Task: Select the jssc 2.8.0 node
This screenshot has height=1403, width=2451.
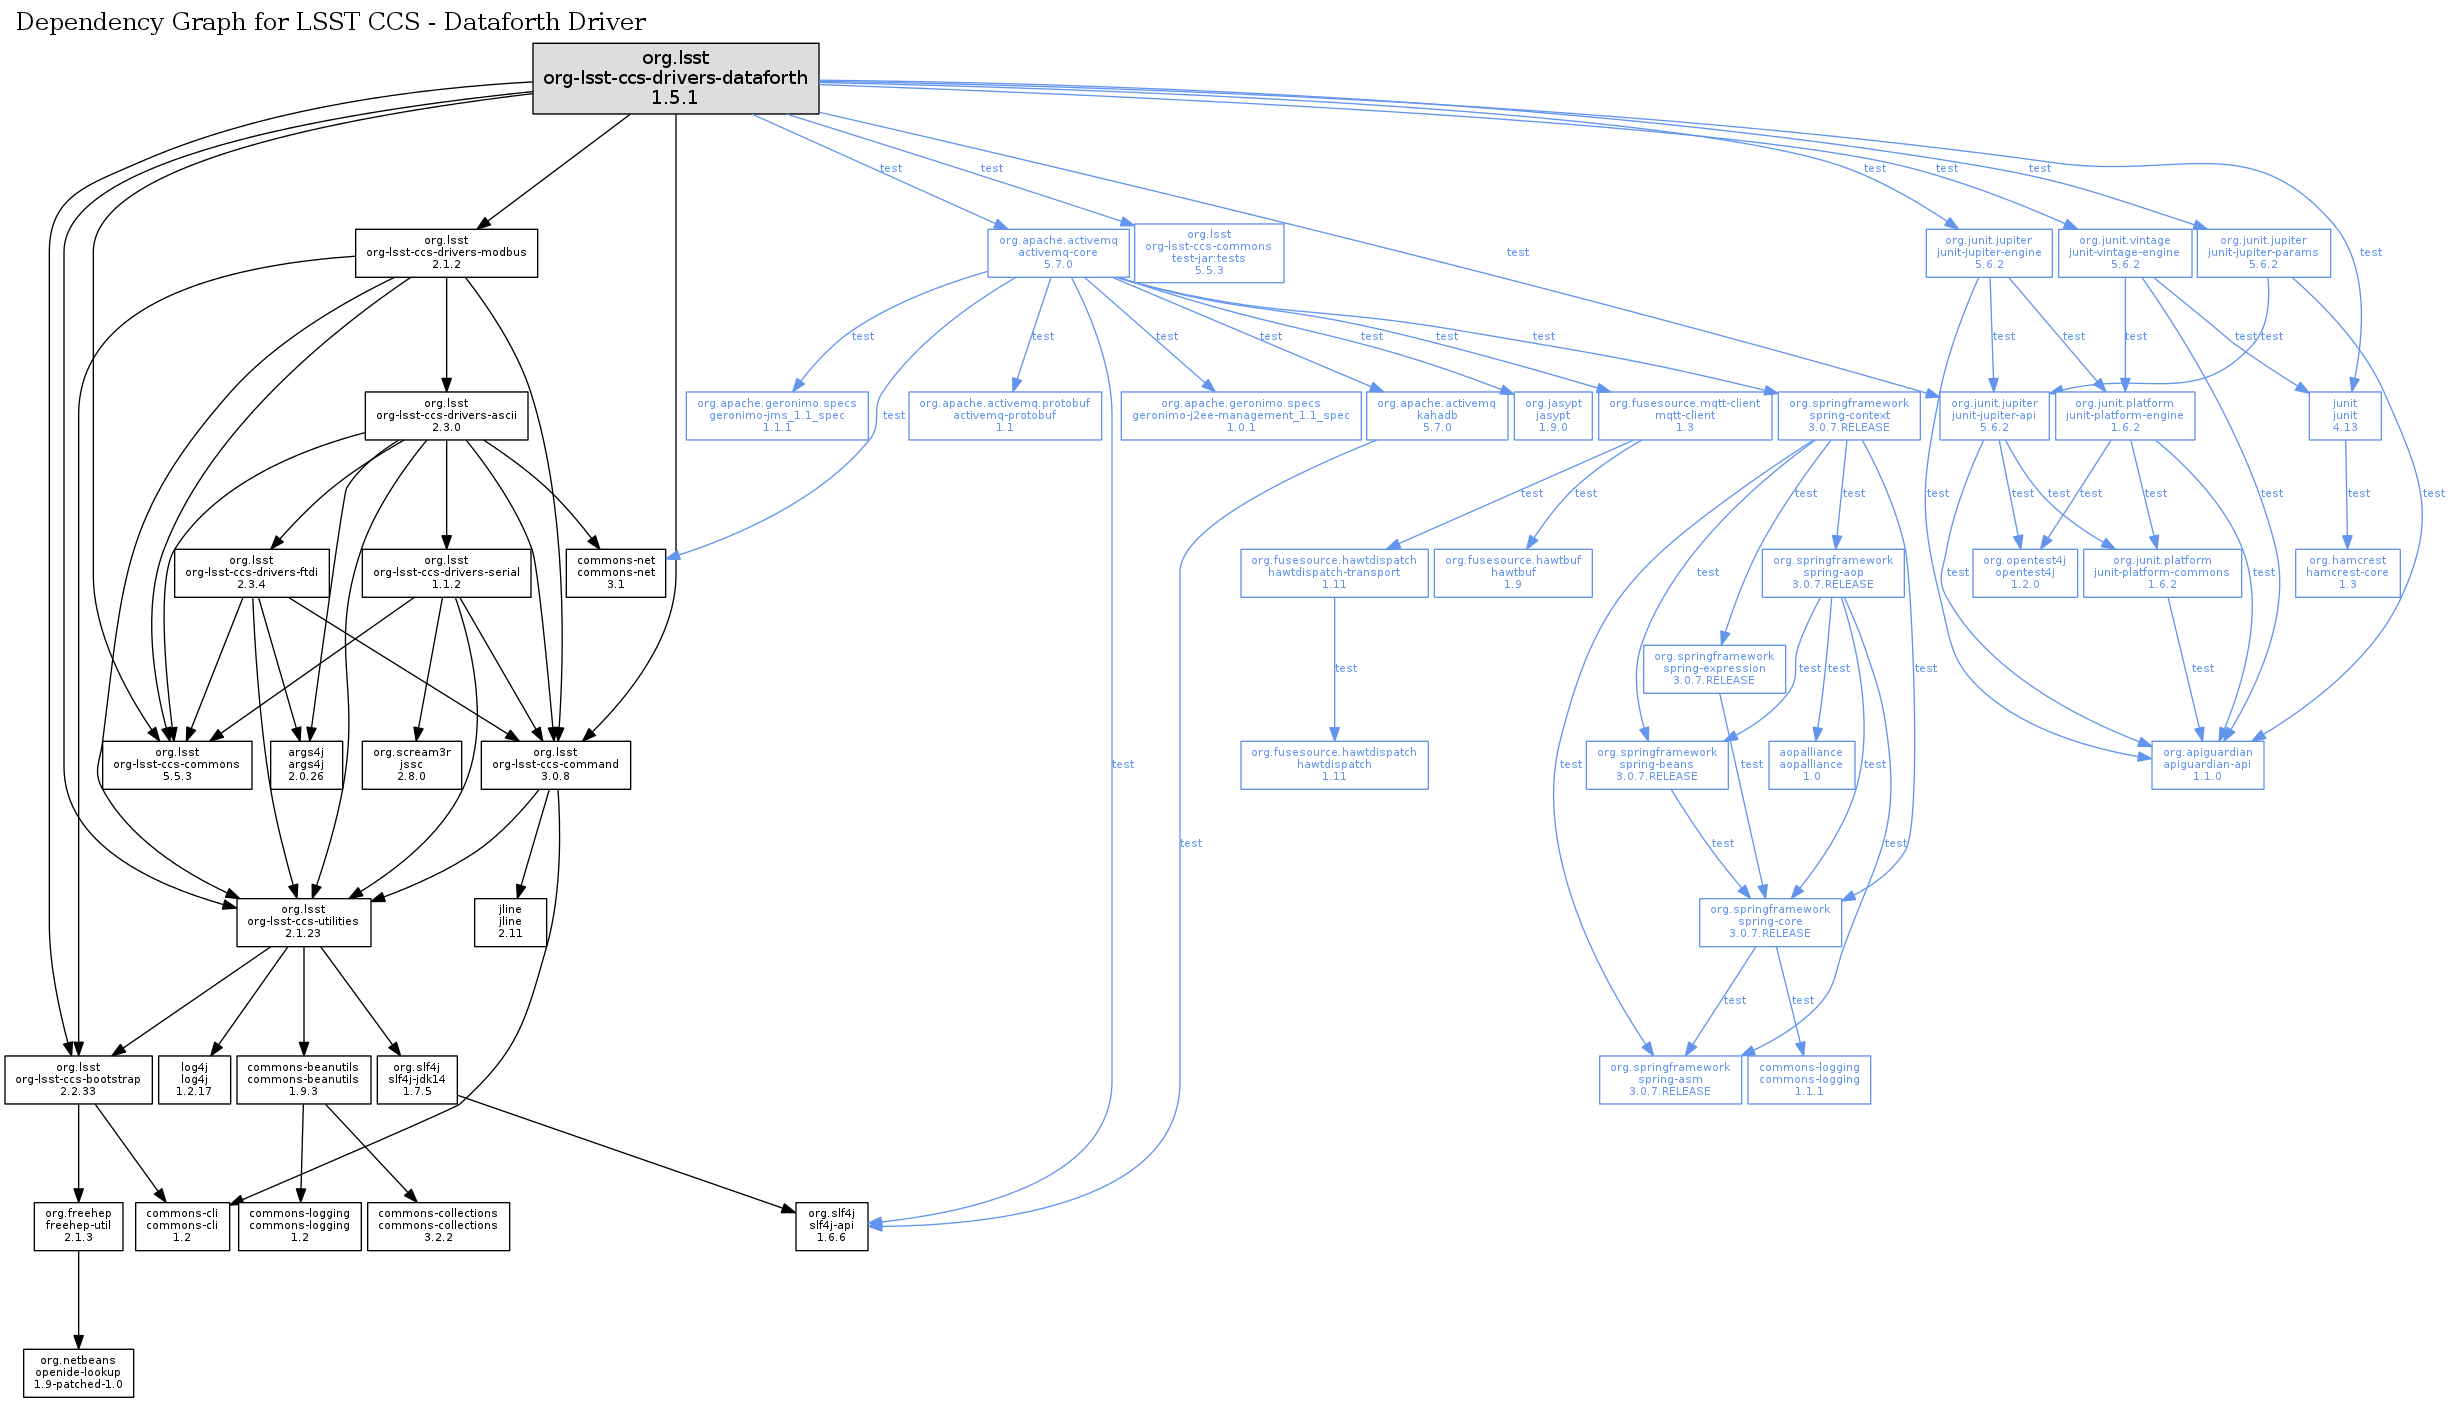Action: [x=411, y=765]
